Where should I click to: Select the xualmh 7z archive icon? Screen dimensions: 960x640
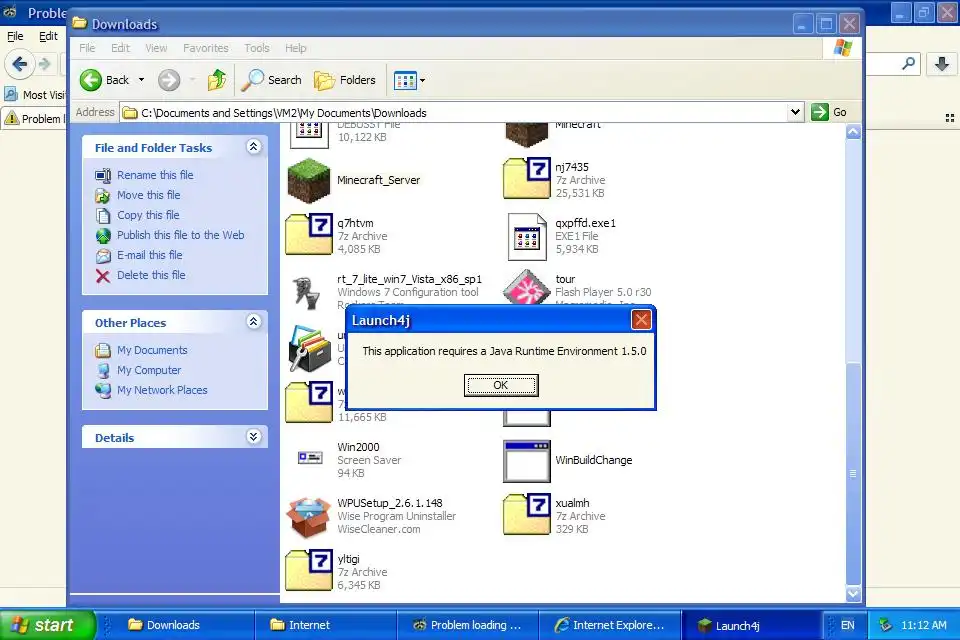(x=527, y=514)
